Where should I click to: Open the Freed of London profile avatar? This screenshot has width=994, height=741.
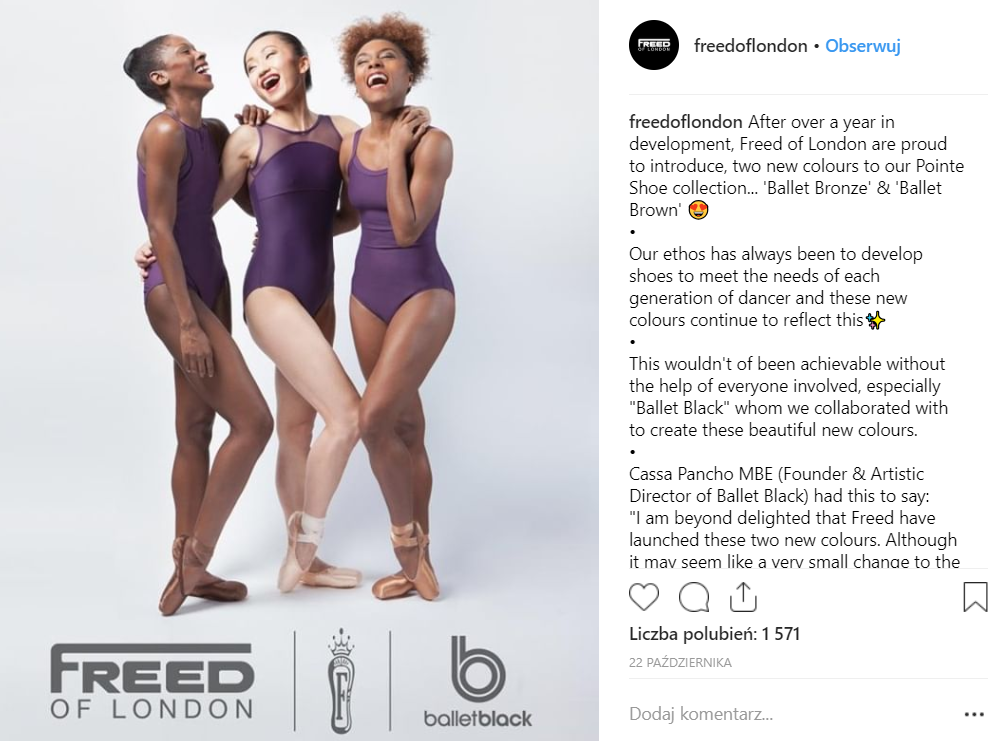[654, 46]
